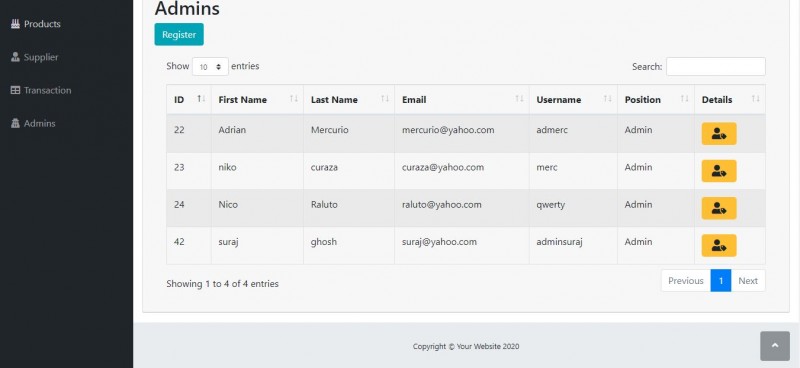This screenshot has width=800, height=368.
Task: Sort by Details column arrows
Action: pyautogui.click(x=756, y=99)
